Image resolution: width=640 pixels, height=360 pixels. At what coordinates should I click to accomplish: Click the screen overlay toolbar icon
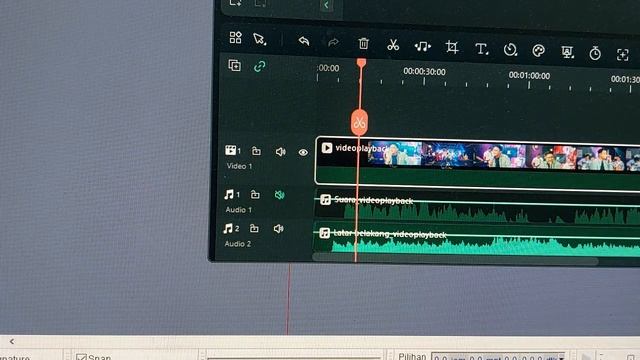[x=567, y=52]
